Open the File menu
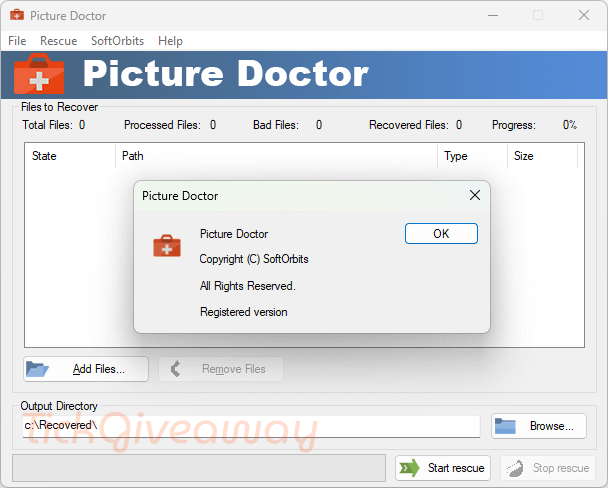This screenshot has height=488, width=608. tap(17, 41)
